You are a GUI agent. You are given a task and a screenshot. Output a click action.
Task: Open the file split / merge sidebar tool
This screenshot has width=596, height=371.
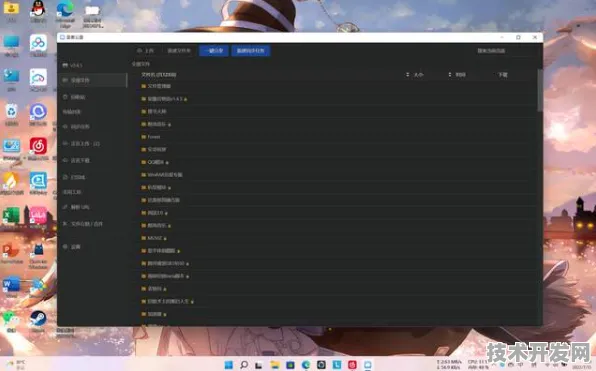point(83,224)
